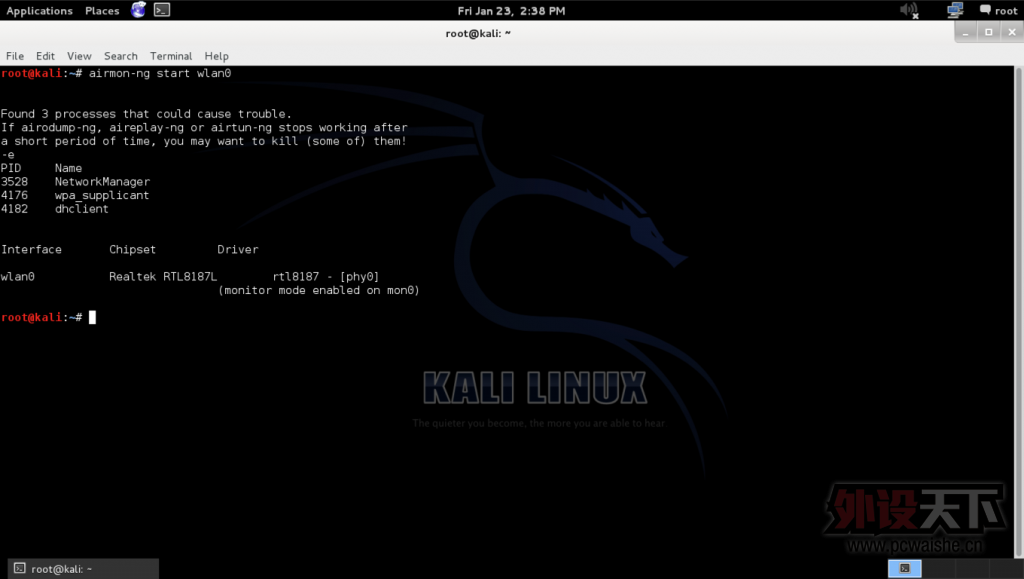Open the View menu

coord(79,56)
